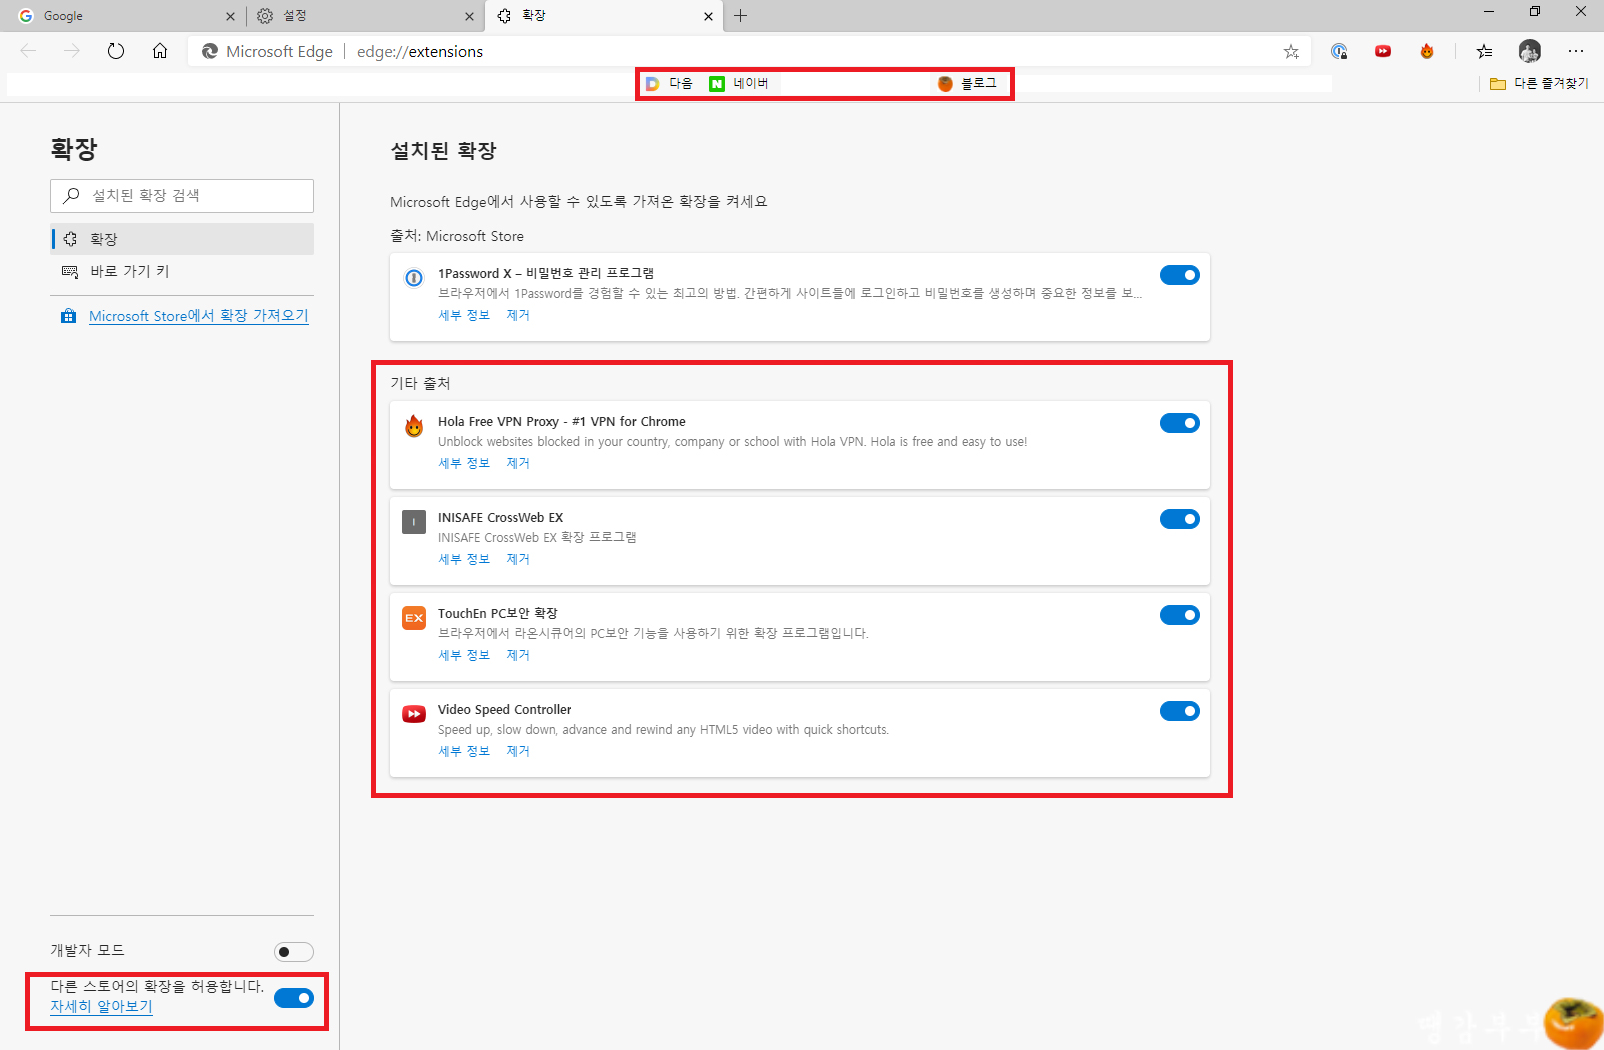Enable 개발자 모드 switch
This screenshot has width=1604, height=1050.
point(294,952)
